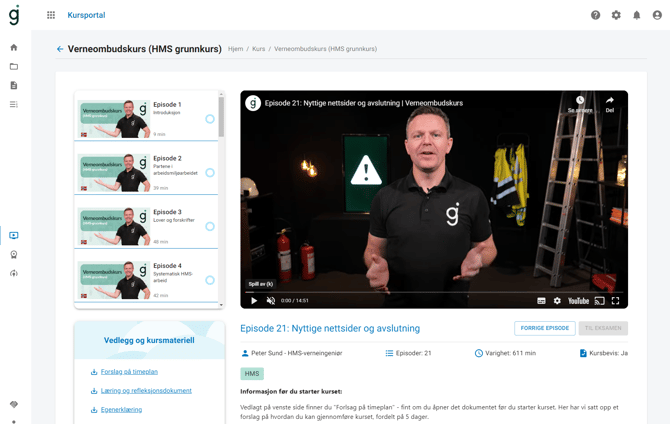Click download icon next to Forslag på timeplan
This screenshot has width=670, height=424.
[94, 372]
